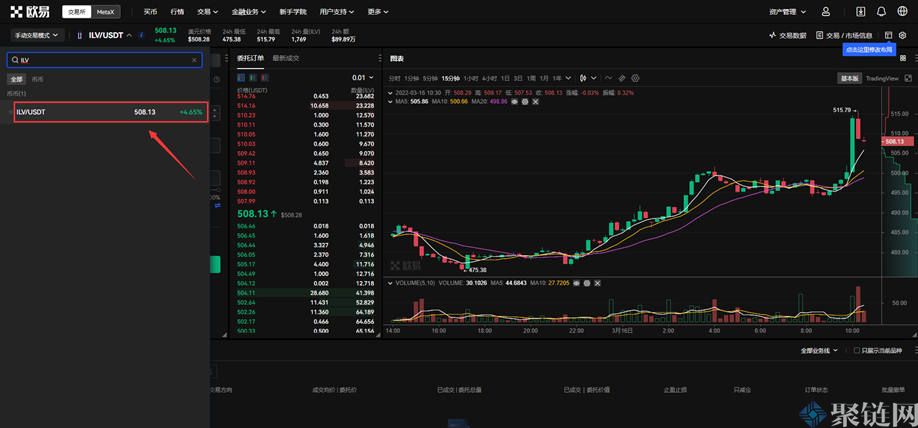Open the download app icon
Screen dimensions: 918x428
(861, 12)
